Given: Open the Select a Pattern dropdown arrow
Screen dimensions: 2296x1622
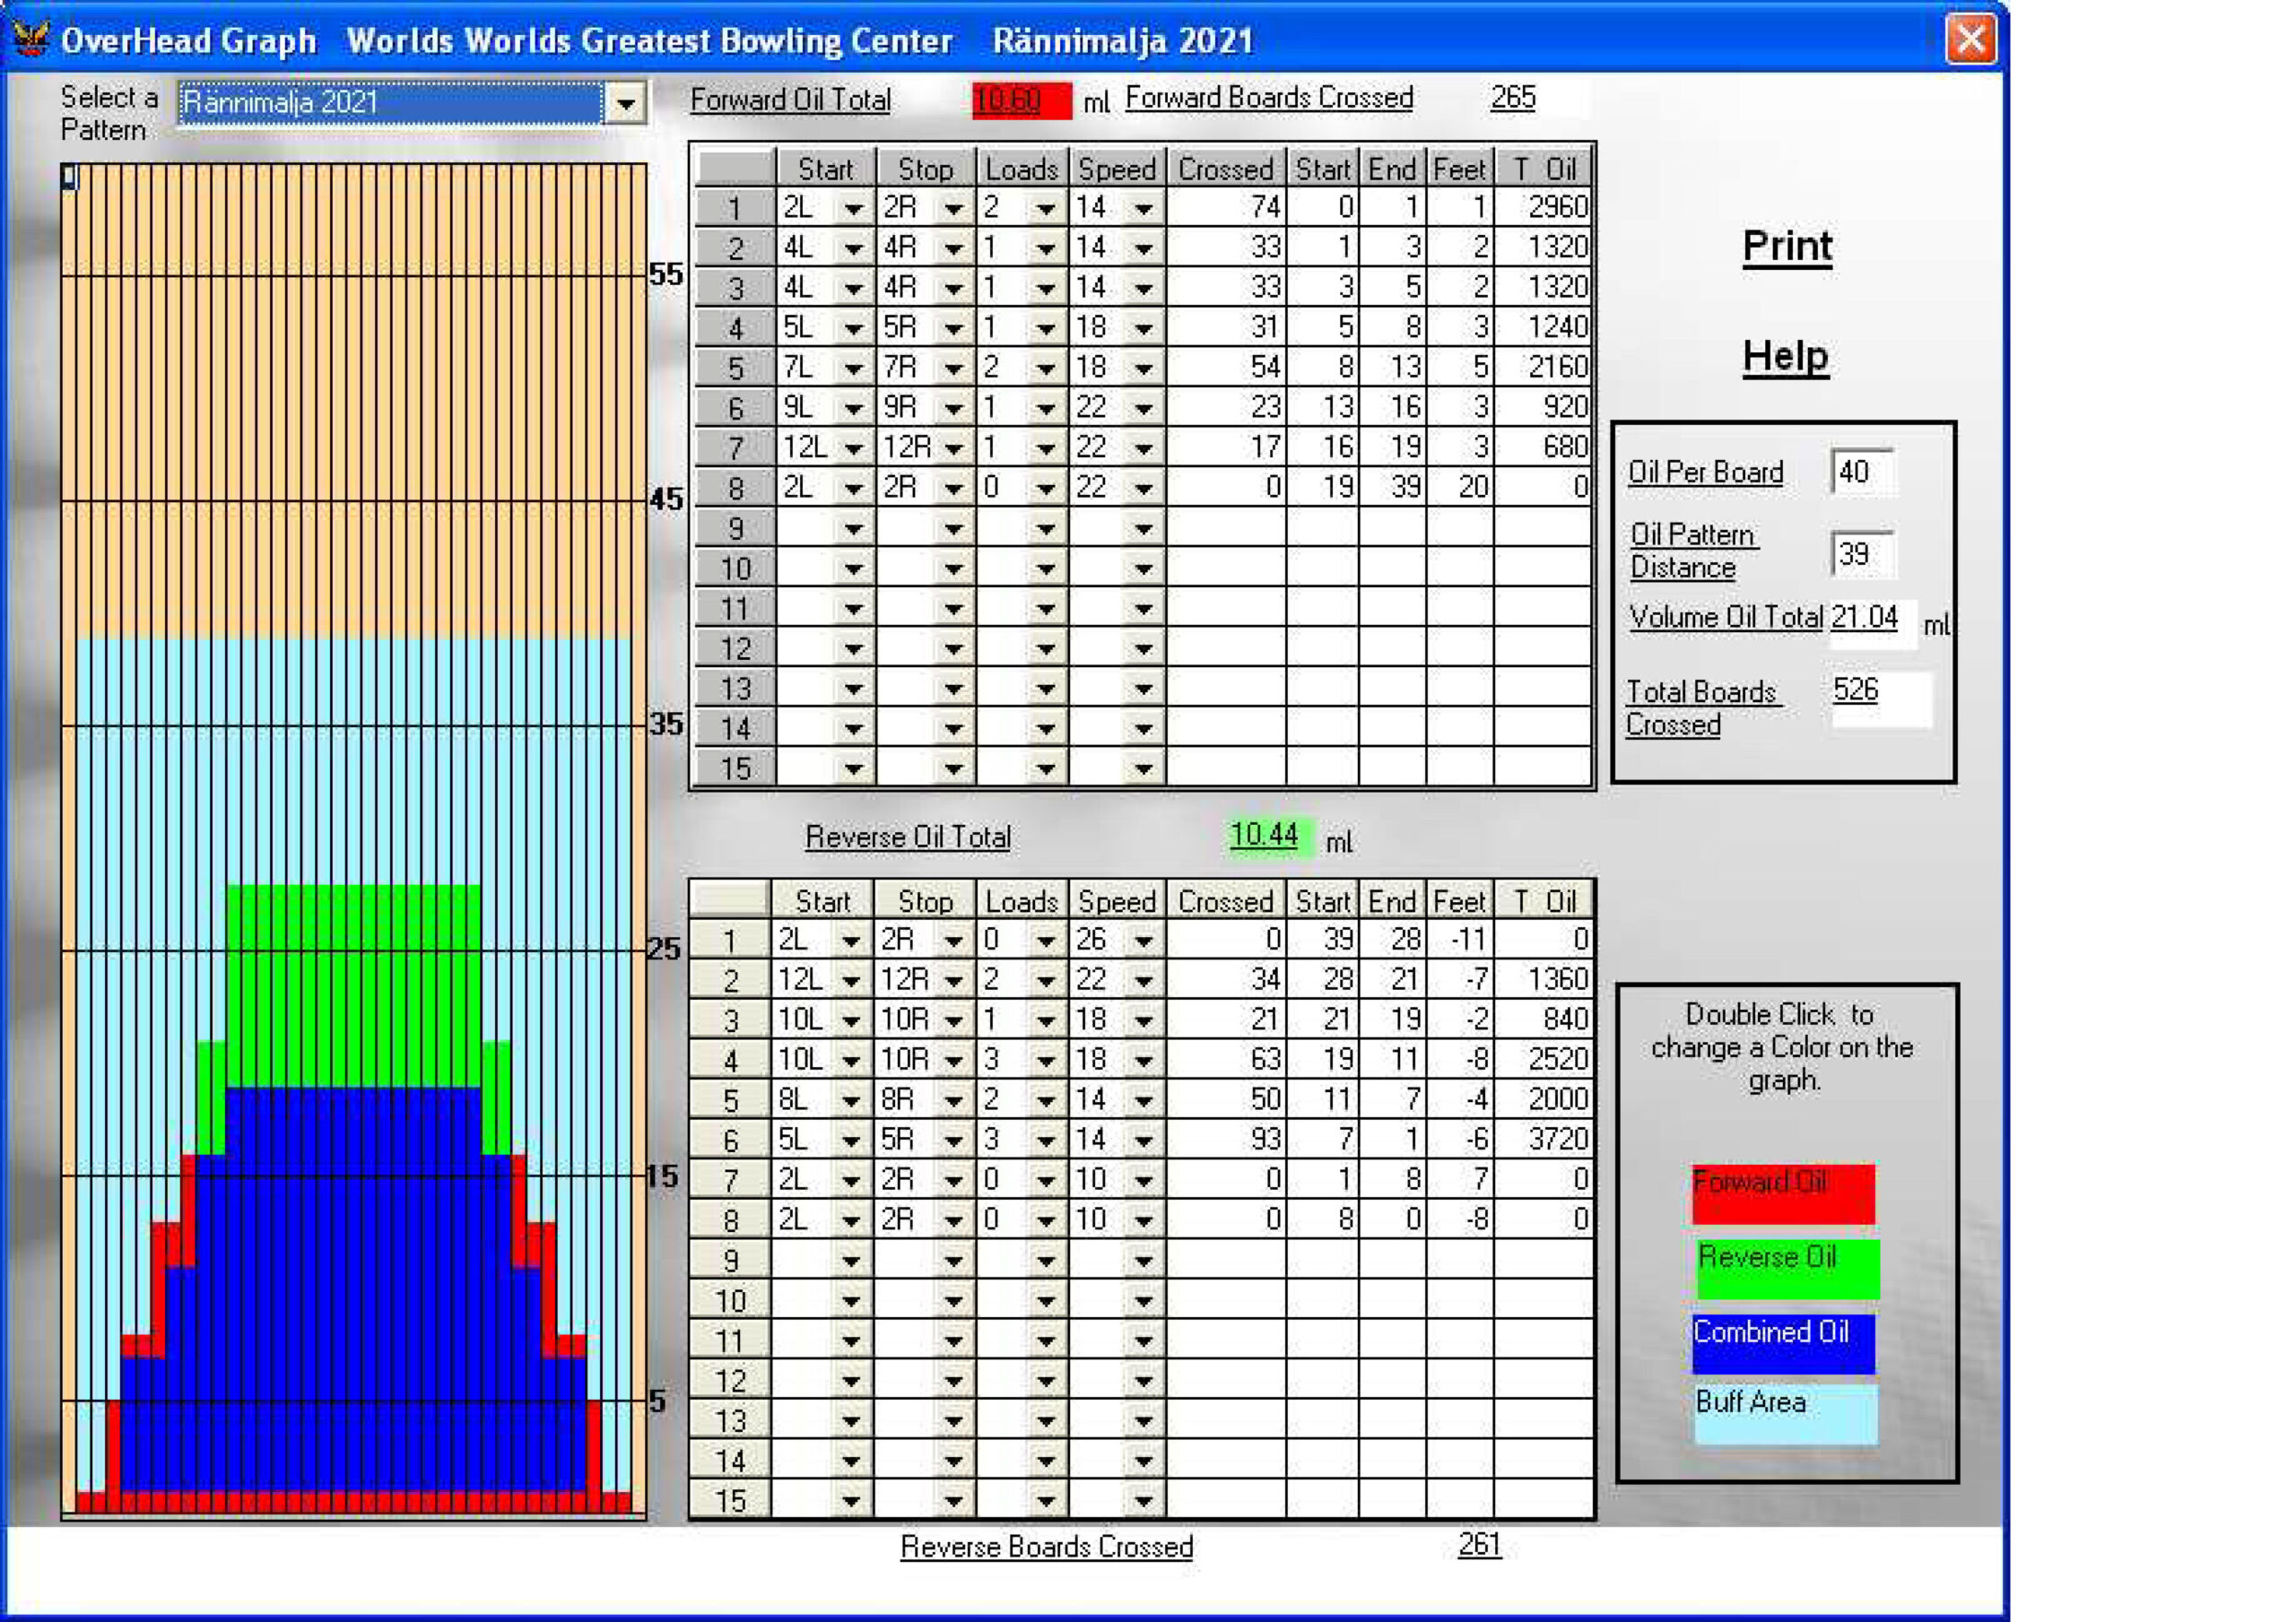Looking at the screenshot, I should tap(626, 103).
